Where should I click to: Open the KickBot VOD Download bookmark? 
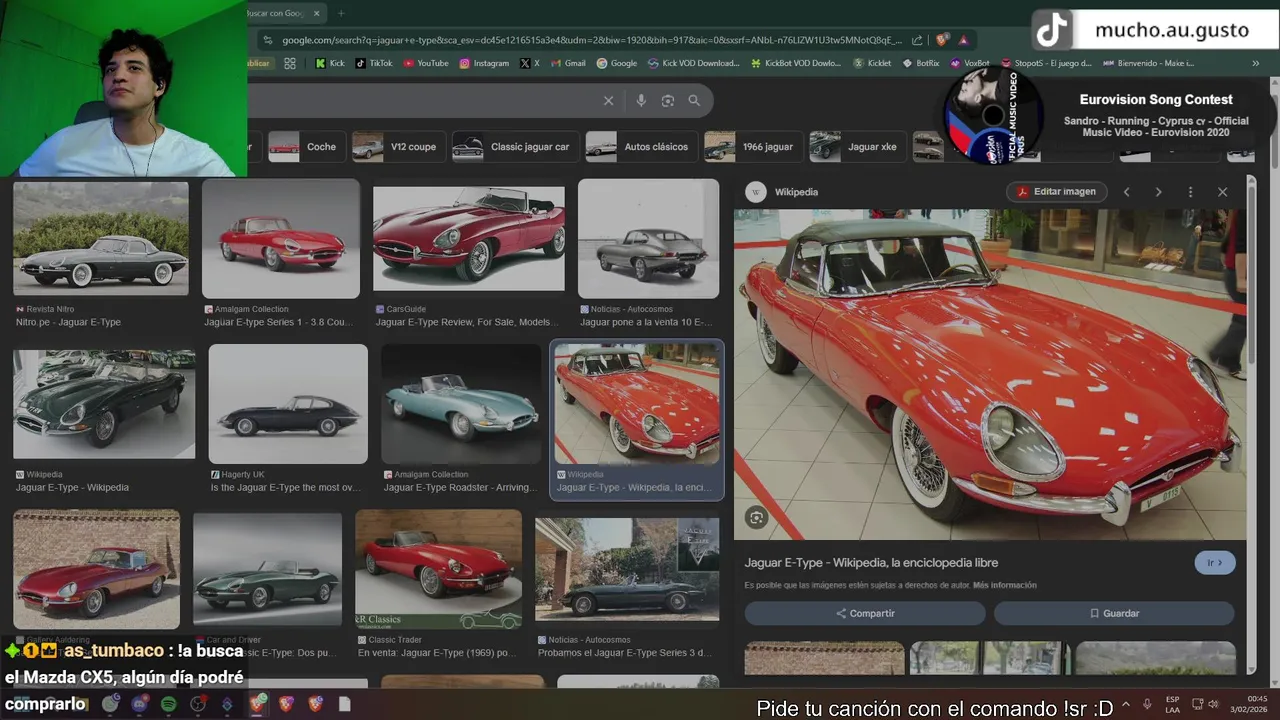click(x=795, y=63)
